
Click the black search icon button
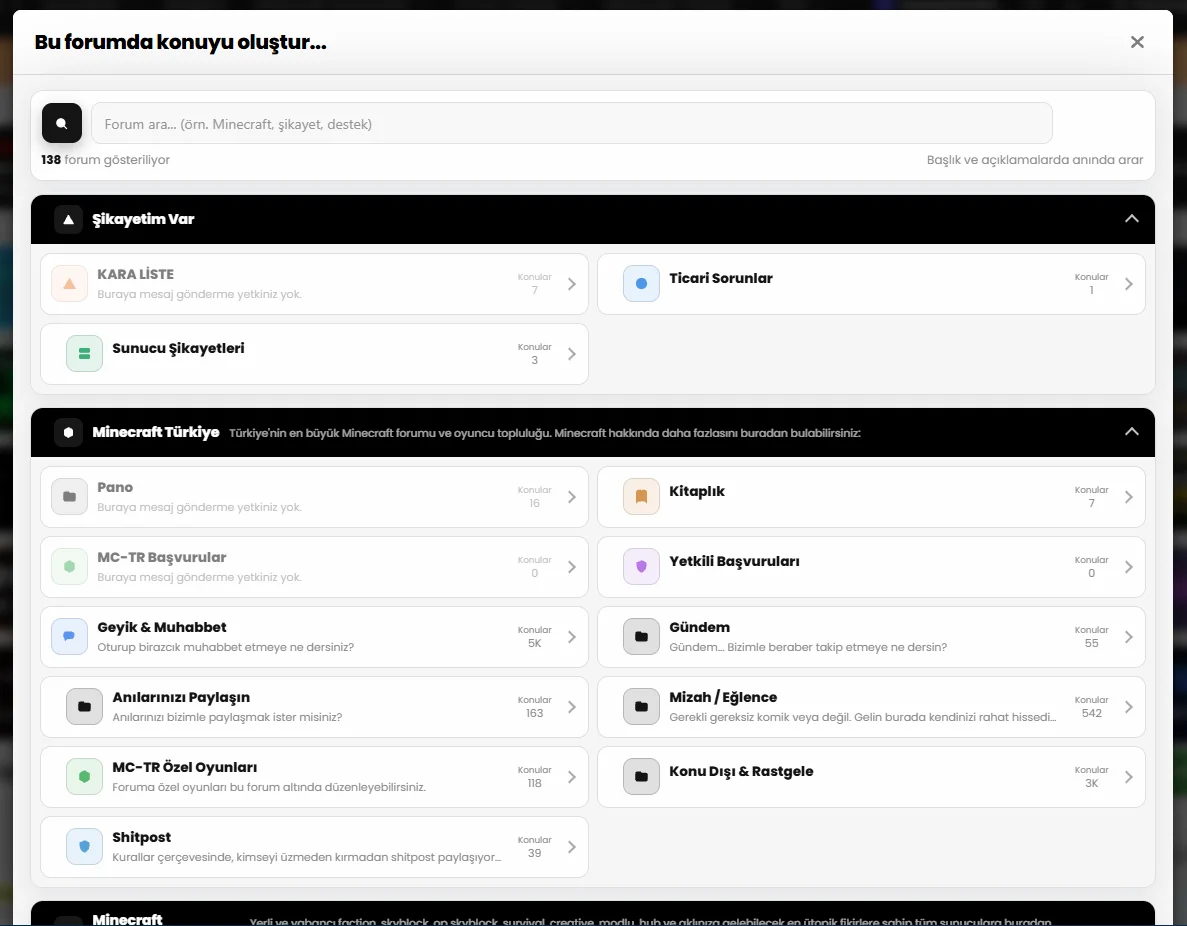point(62,123)
